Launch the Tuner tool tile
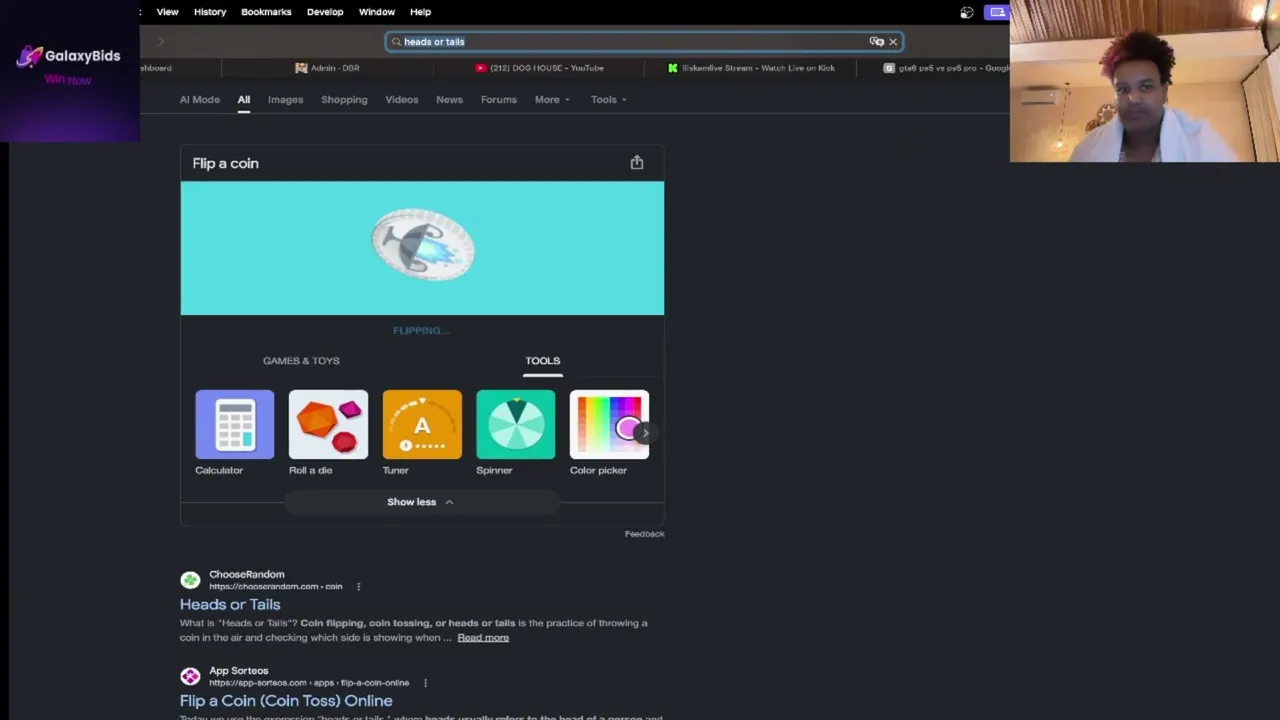The image size is (1280, 720). pos(422,432)
